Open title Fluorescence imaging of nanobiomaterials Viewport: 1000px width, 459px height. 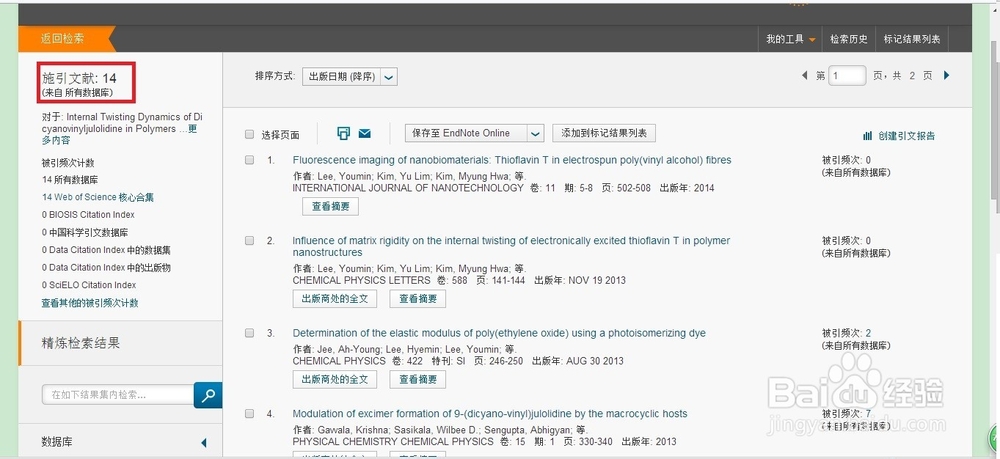(x=511, y=160)
